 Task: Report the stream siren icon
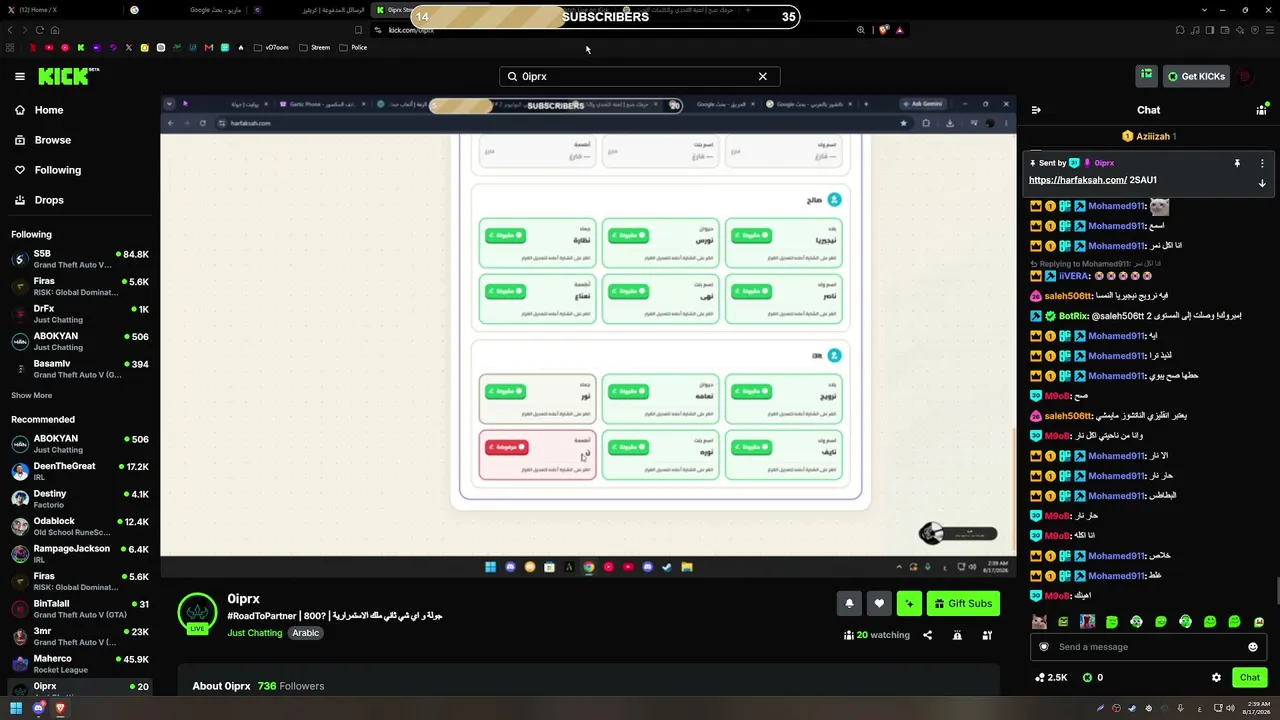click(957, 635)
